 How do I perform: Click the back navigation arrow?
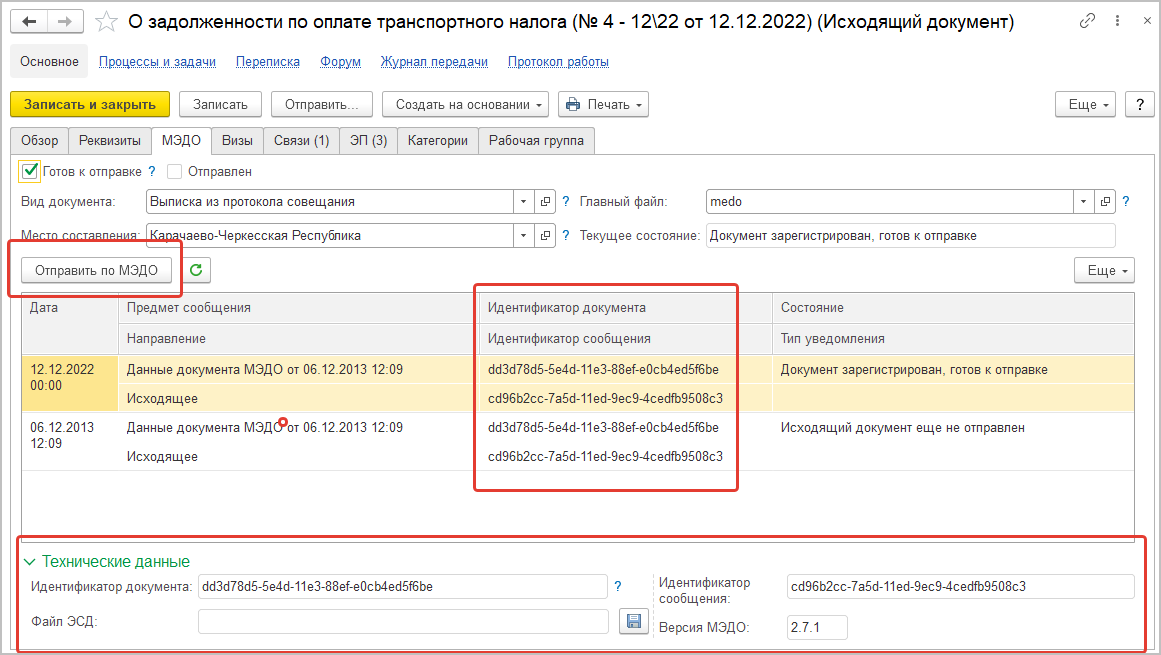[x=30, y=22]
